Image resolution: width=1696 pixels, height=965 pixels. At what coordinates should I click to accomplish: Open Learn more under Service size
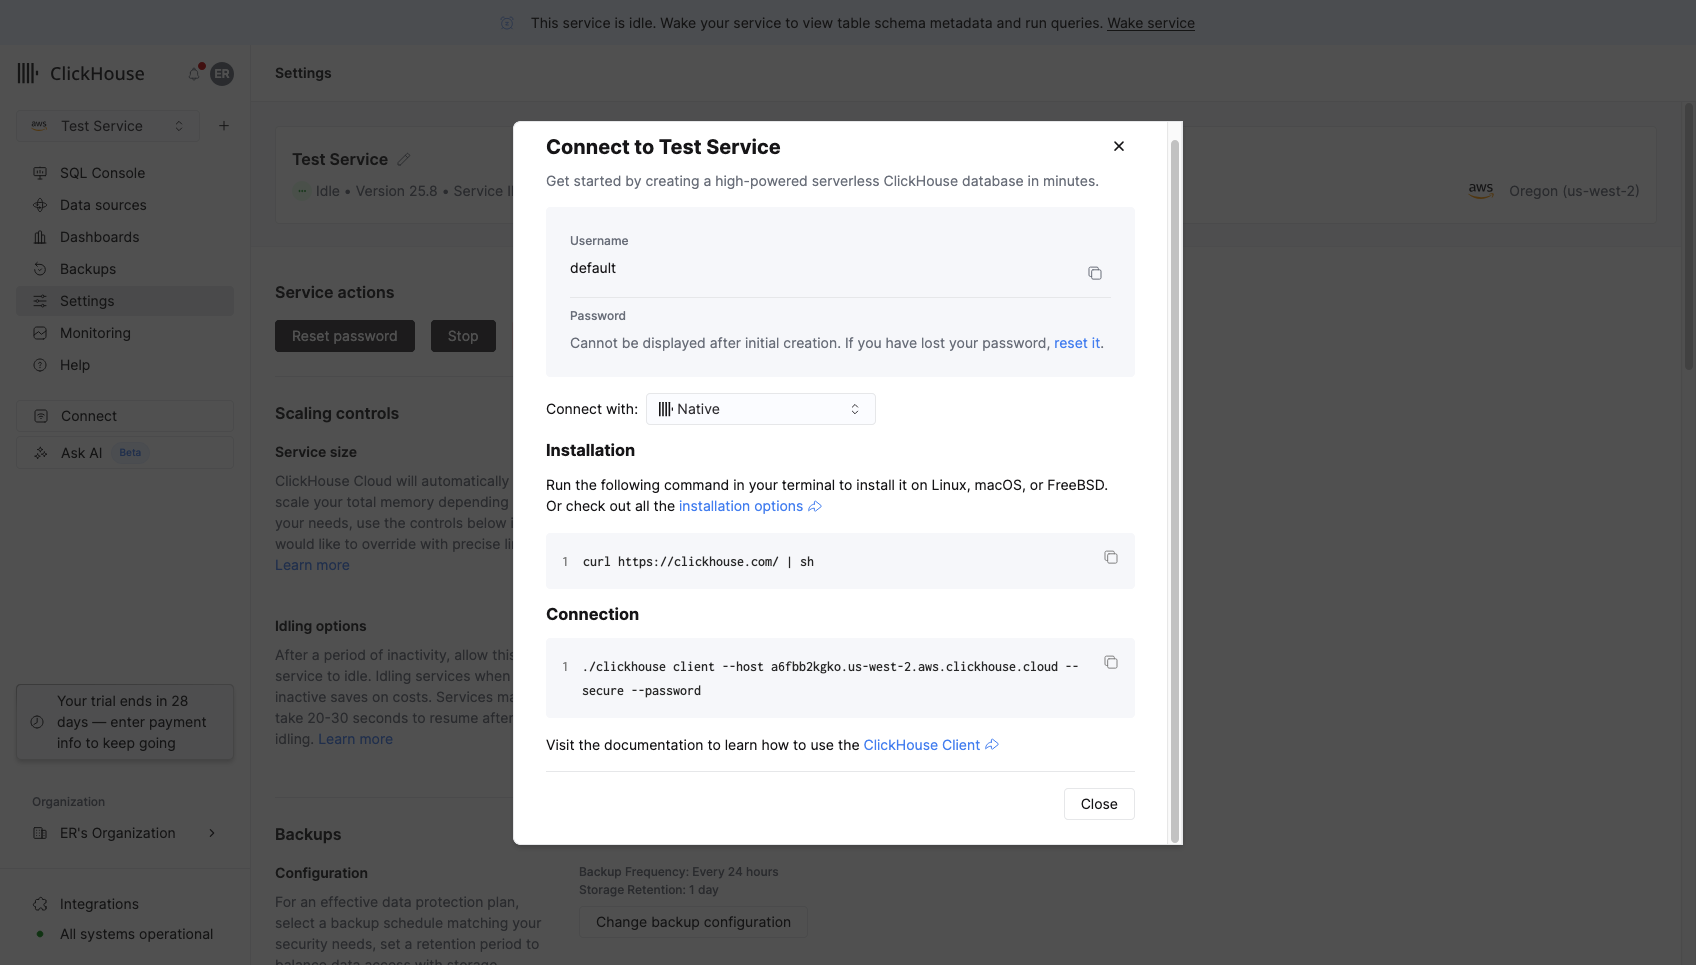point(312,565)
